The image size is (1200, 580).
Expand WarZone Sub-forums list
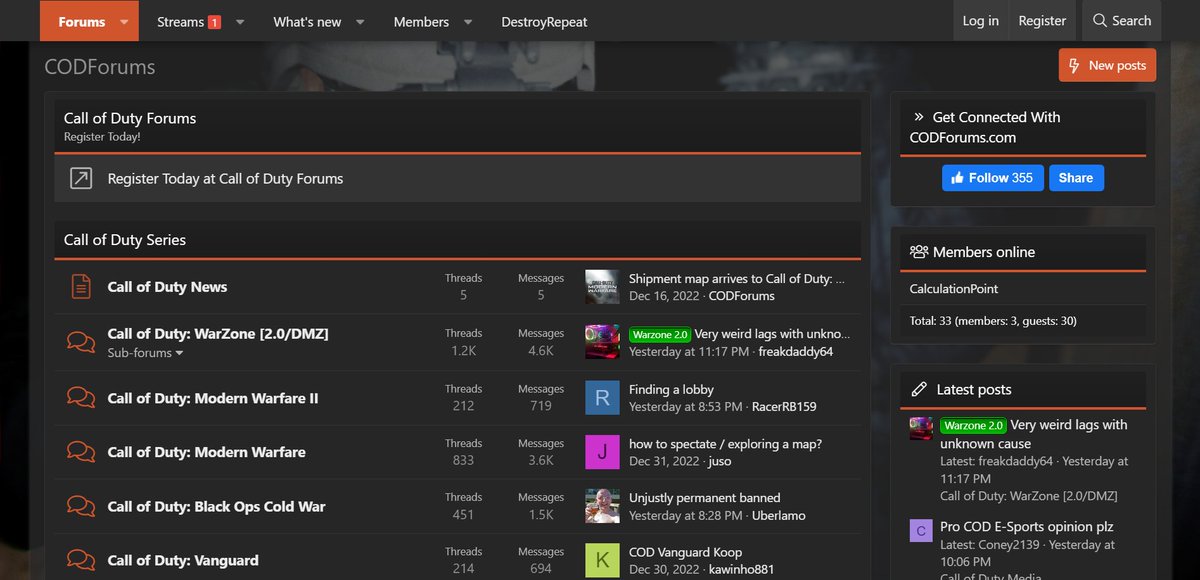click(146, 353)
